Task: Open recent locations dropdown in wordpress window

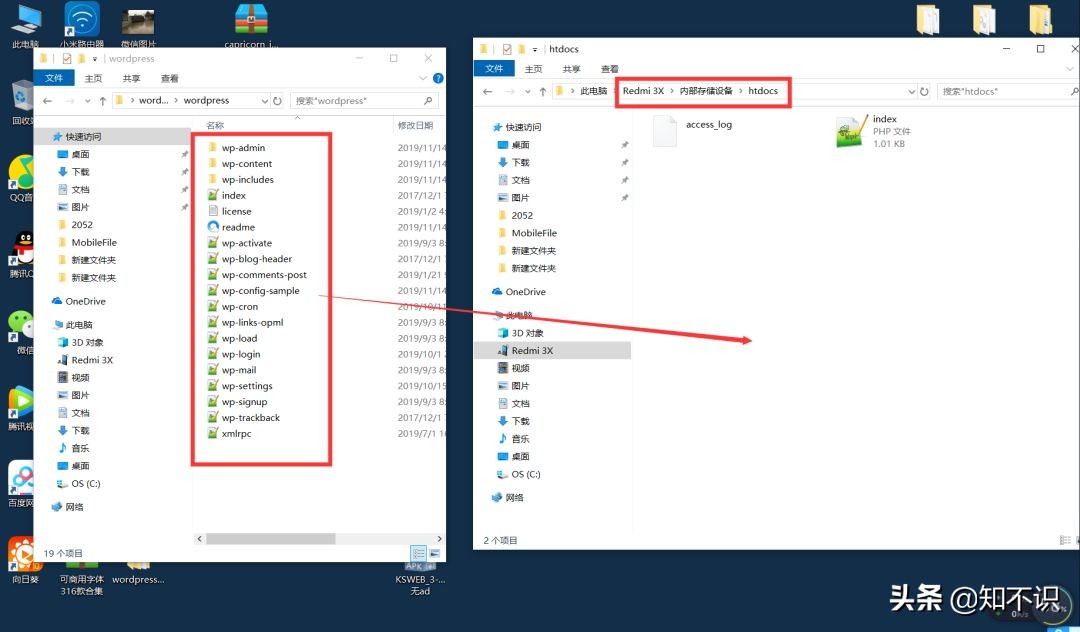Action: 87,101
